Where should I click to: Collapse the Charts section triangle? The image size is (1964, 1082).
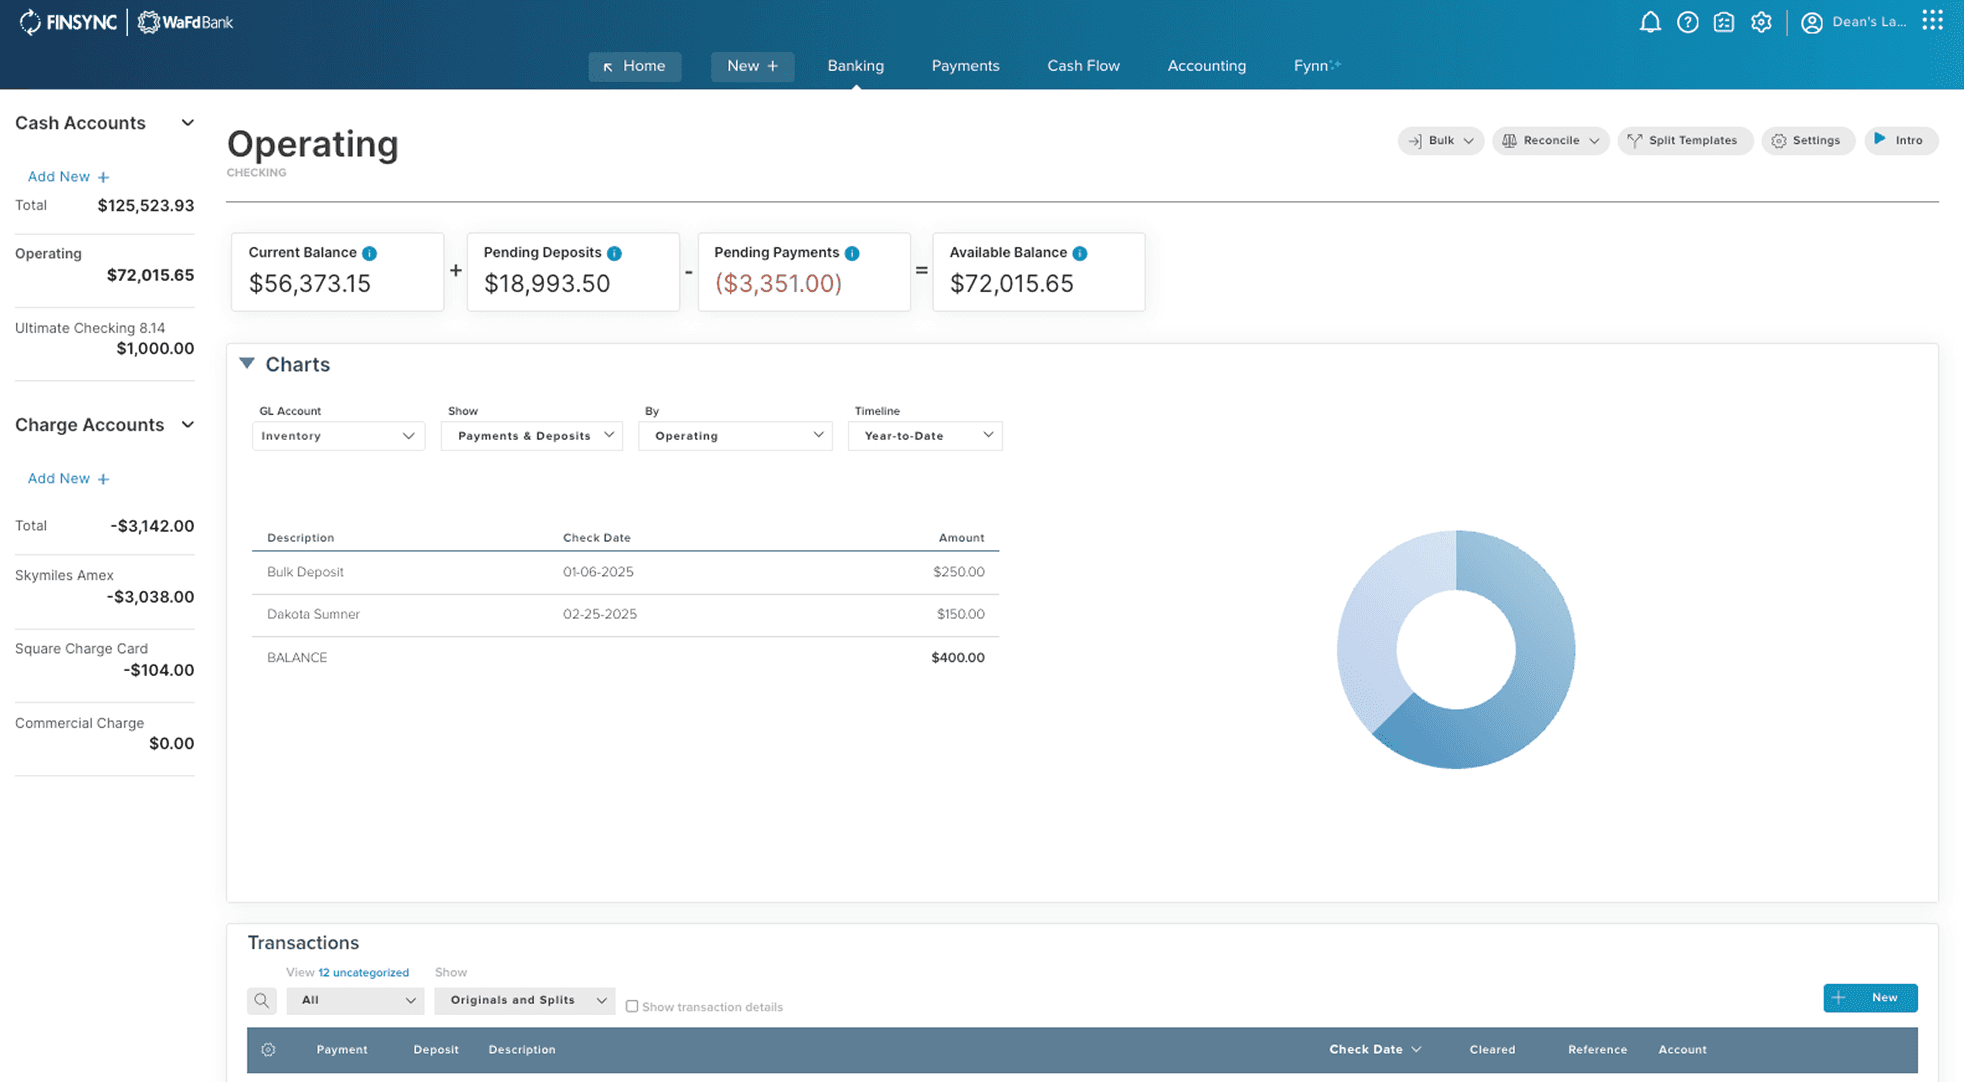(x=247, y=363)
